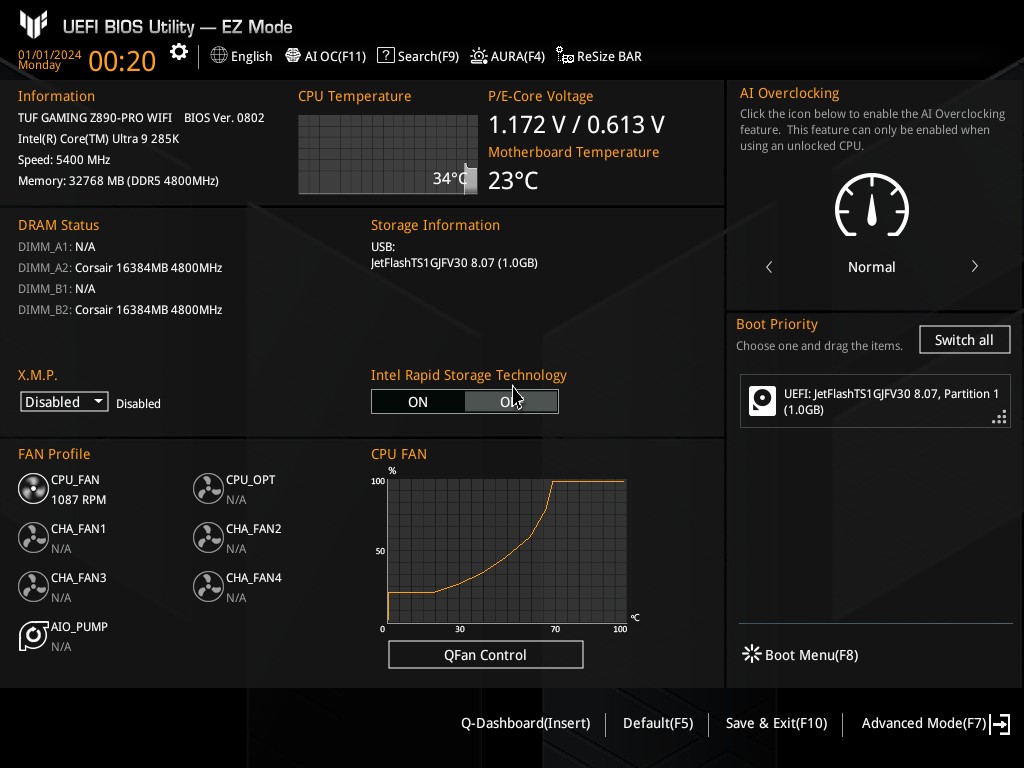Image resolution: width=1024 pixels, height=768 pixels.
Task: Click left chevron beside Normal mode
Action: tap(769, 267)
